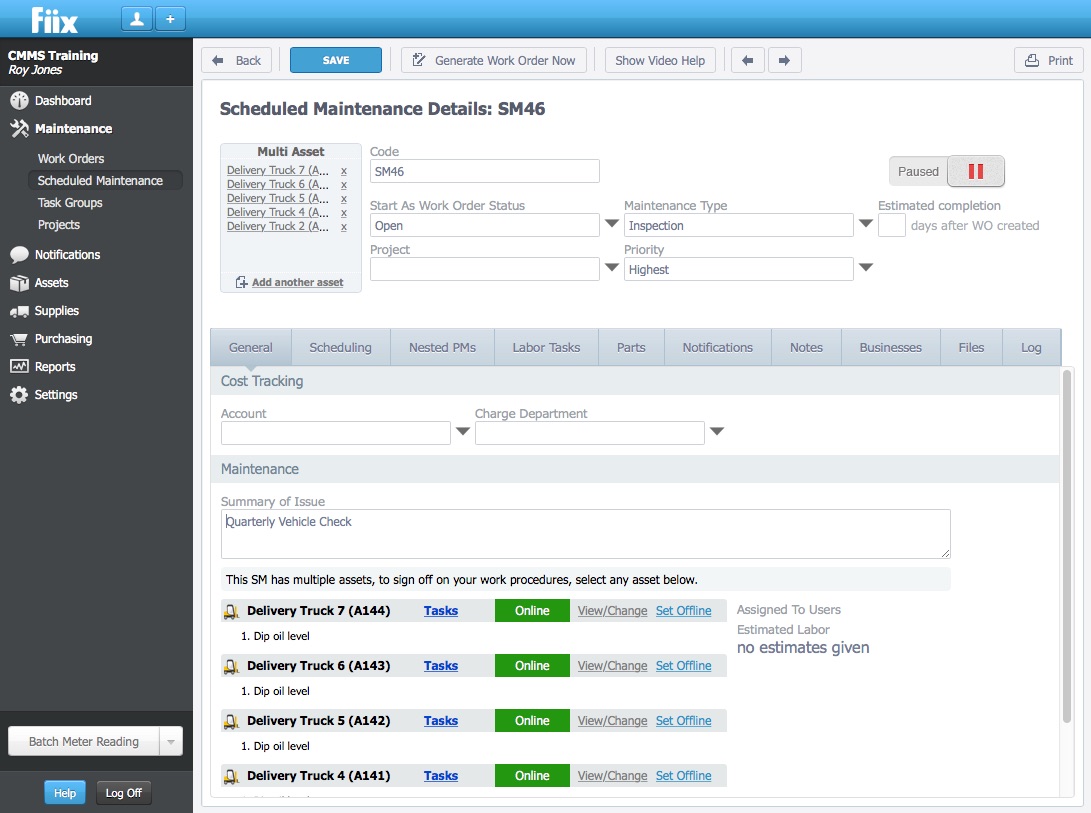1091x813 pixels.
Task: Toggle Online status for Delivery Truck 6
Action: [x=532, y=665]
